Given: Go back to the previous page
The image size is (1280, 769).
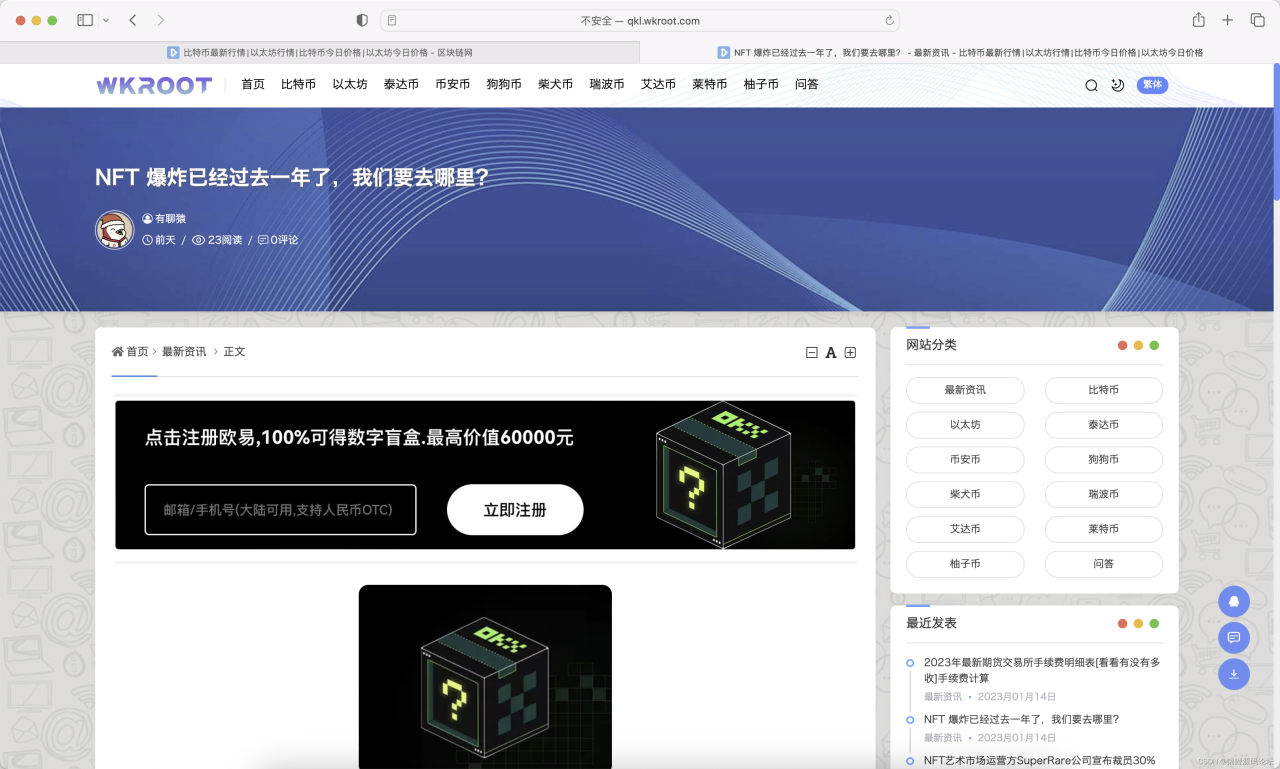Looking at the screenshot, I should click(x=133, y=20).
